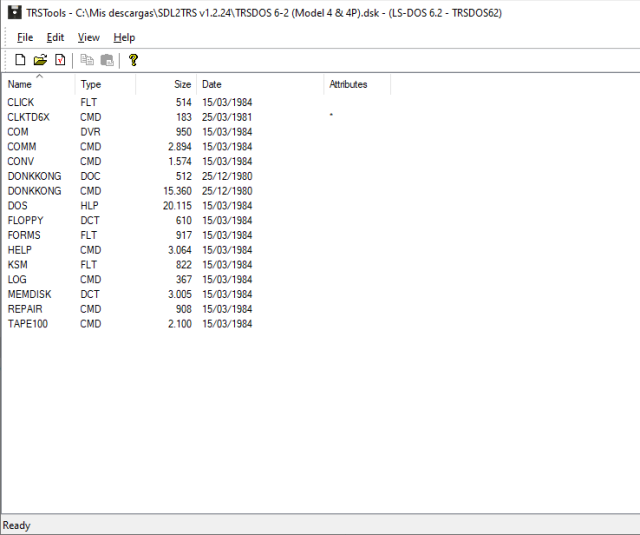This screenshot has height=535, width=640.
Task: Select the KSM file
Action: [18, 265]
